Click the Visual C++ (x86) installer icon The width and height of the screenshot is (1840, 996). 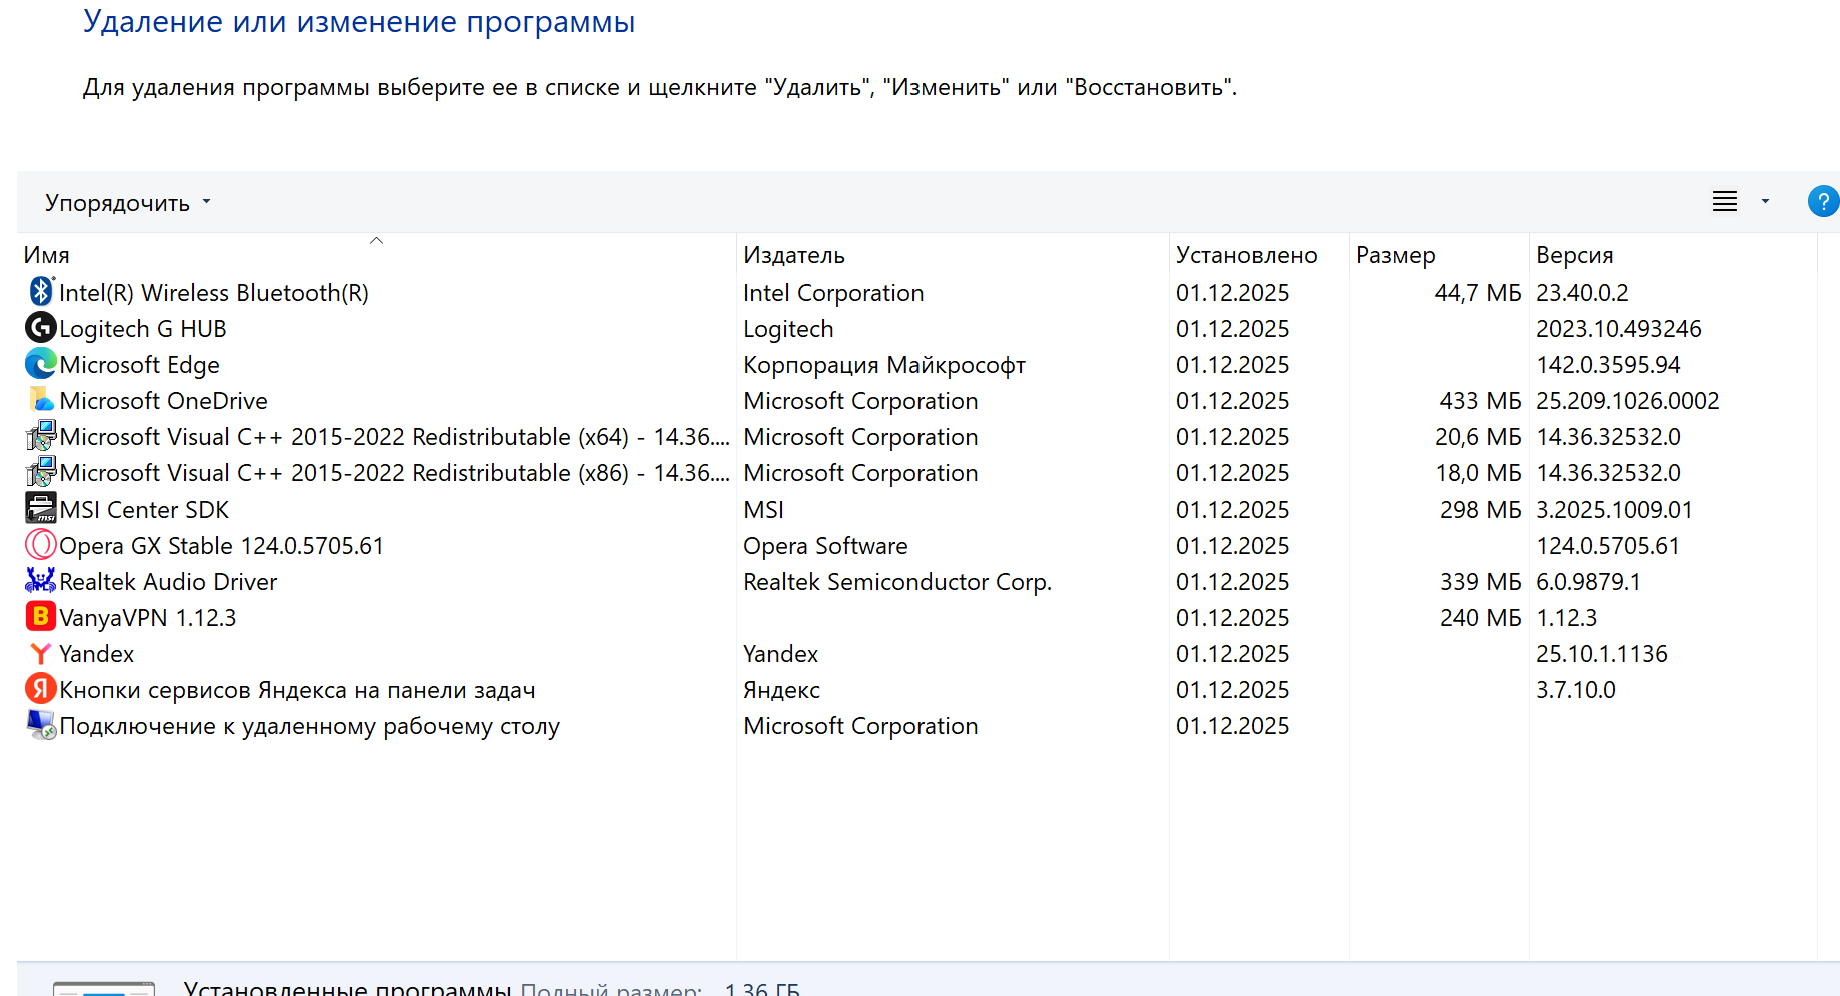click(40, 472)
